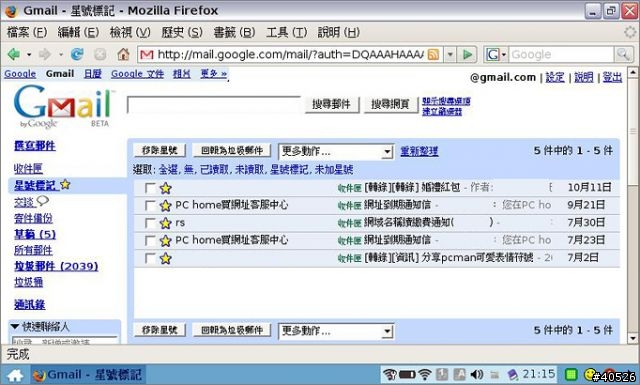Unstar the rs message star
640x385 pixels.
[x=165, y=223]
